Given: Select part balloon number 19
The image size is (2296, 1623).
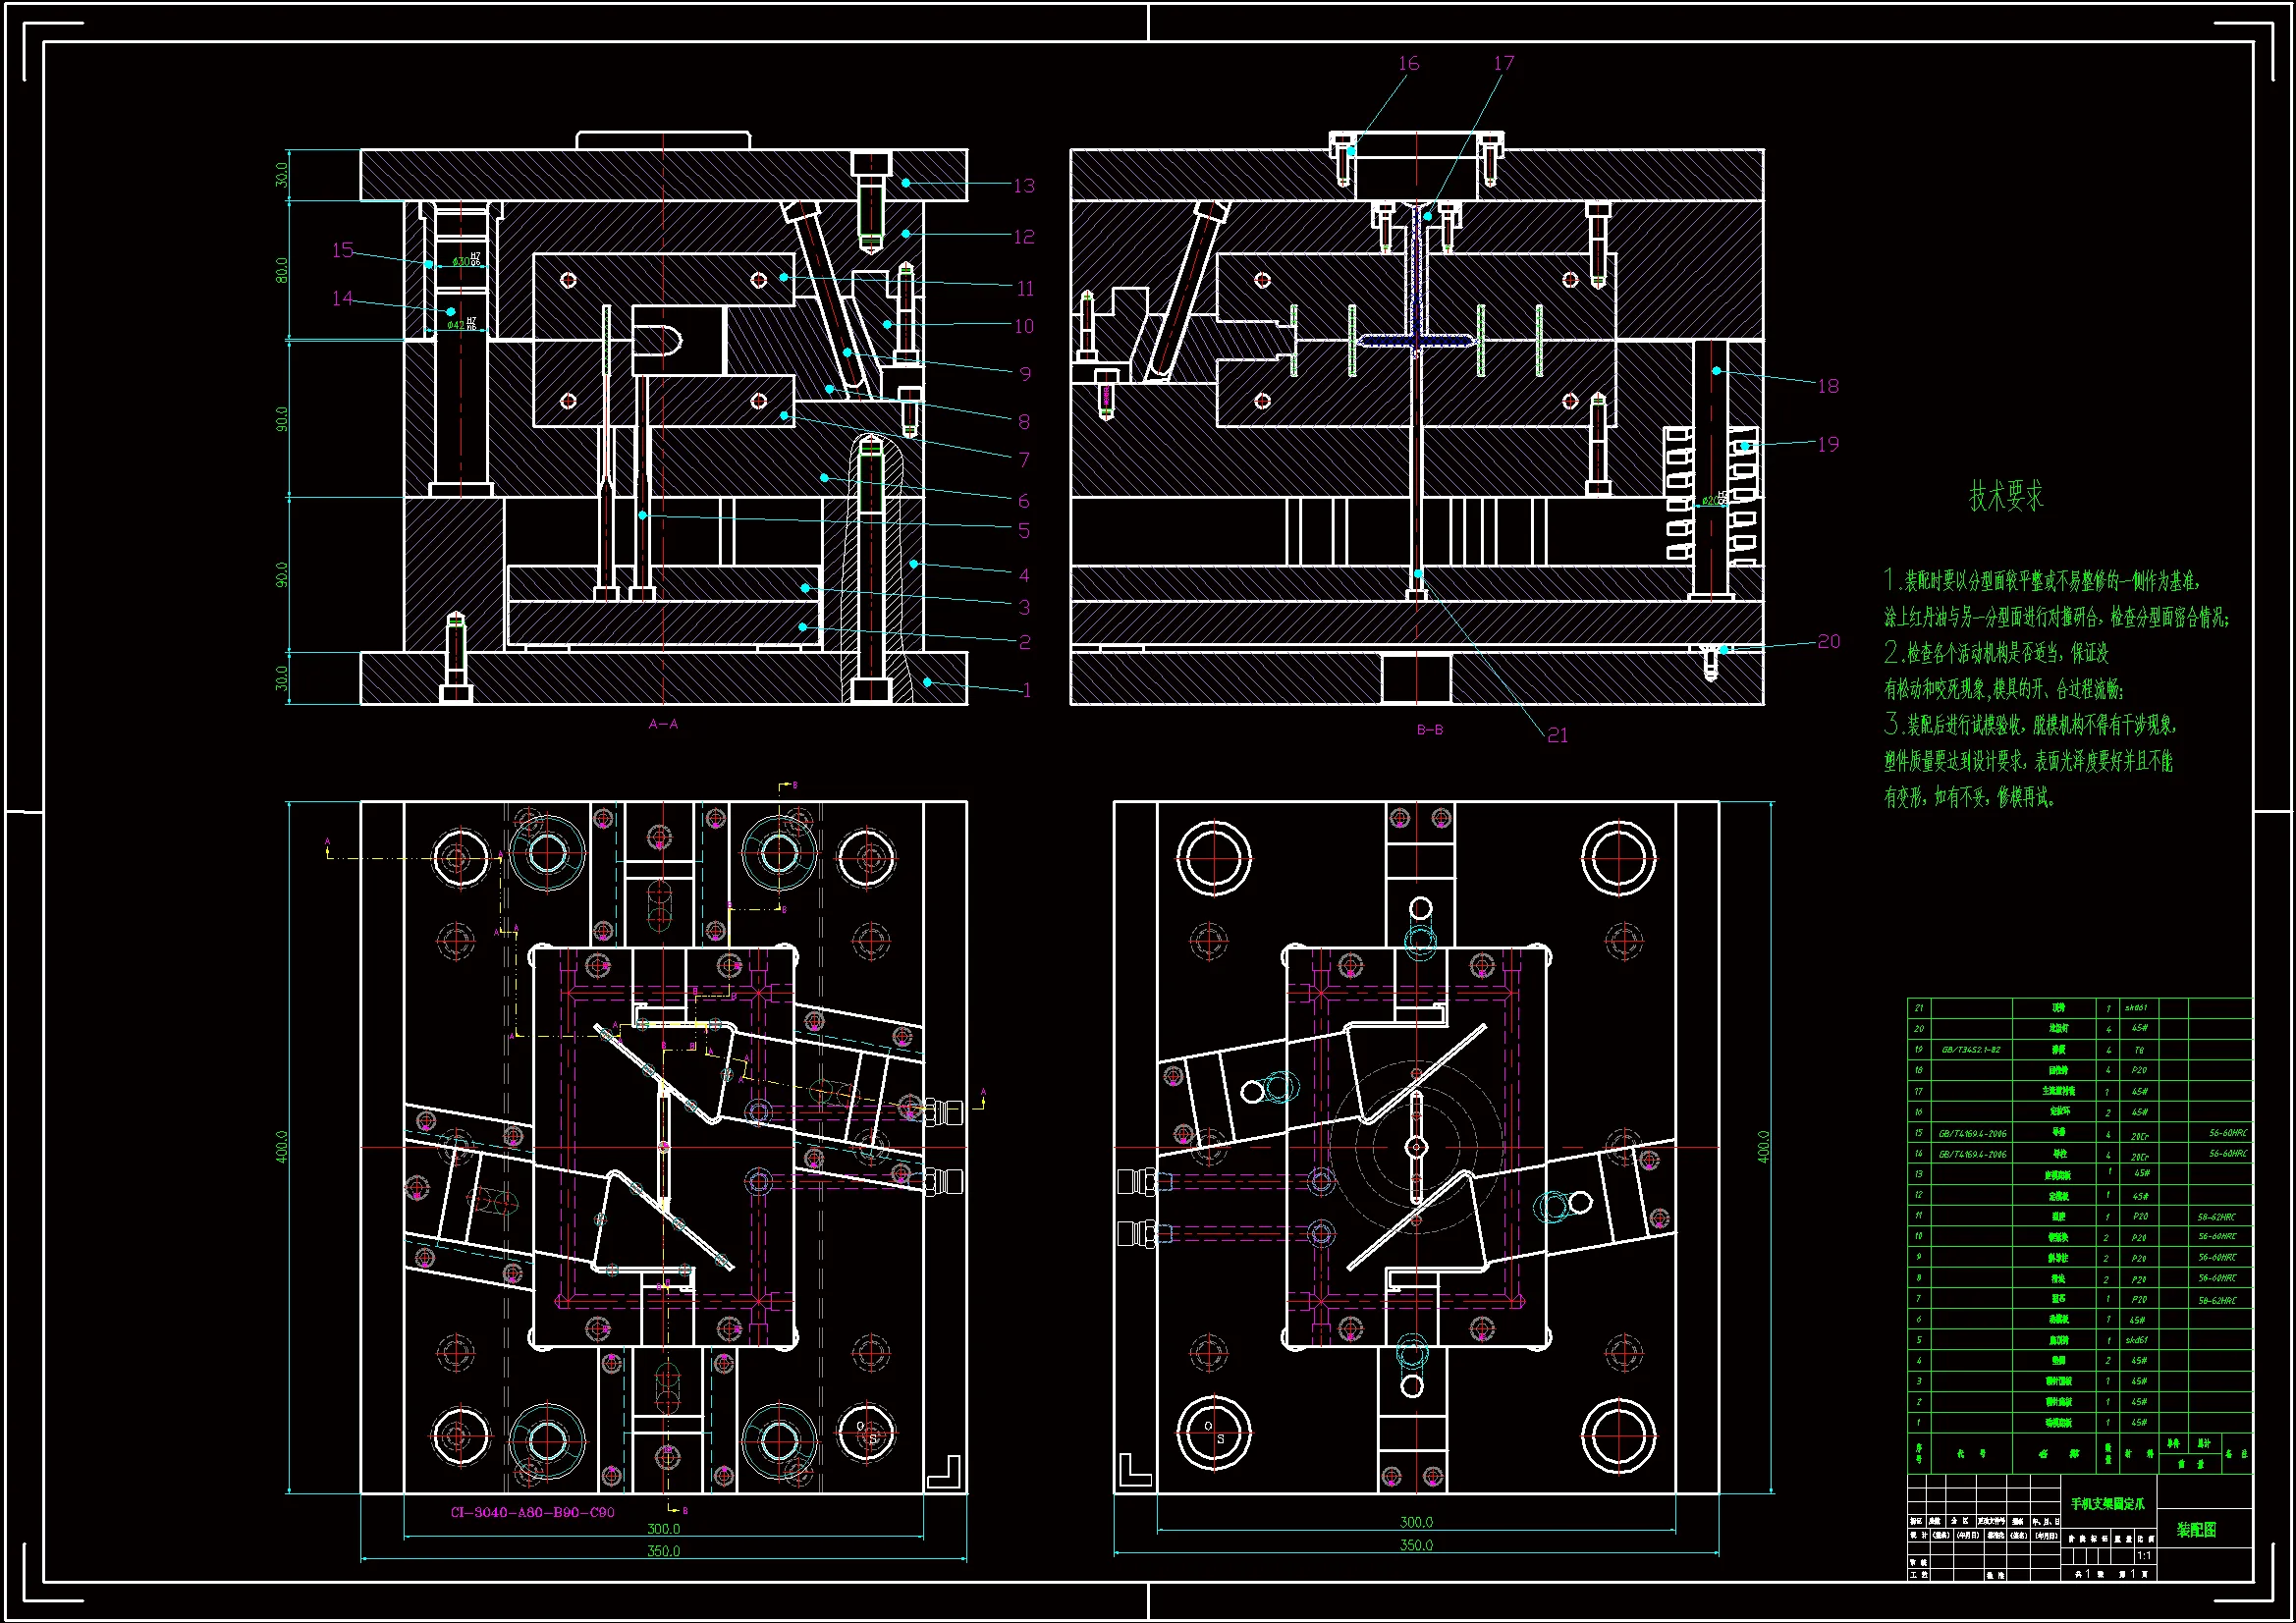Looking at the screenshot, I should [1827, 444].
